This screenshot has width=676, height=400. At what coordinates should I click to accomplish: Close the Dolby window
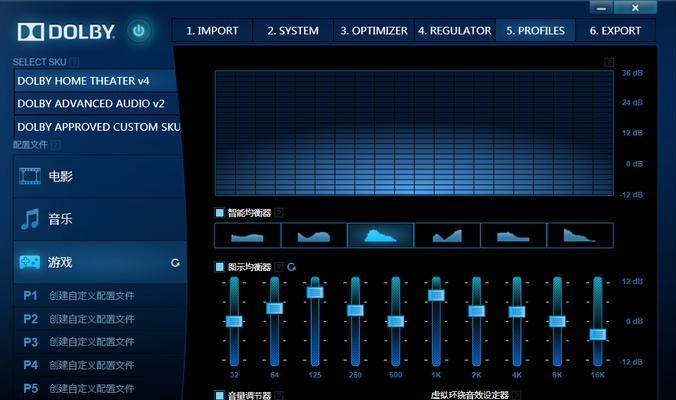pyautogui.click(x=635, y=8)
